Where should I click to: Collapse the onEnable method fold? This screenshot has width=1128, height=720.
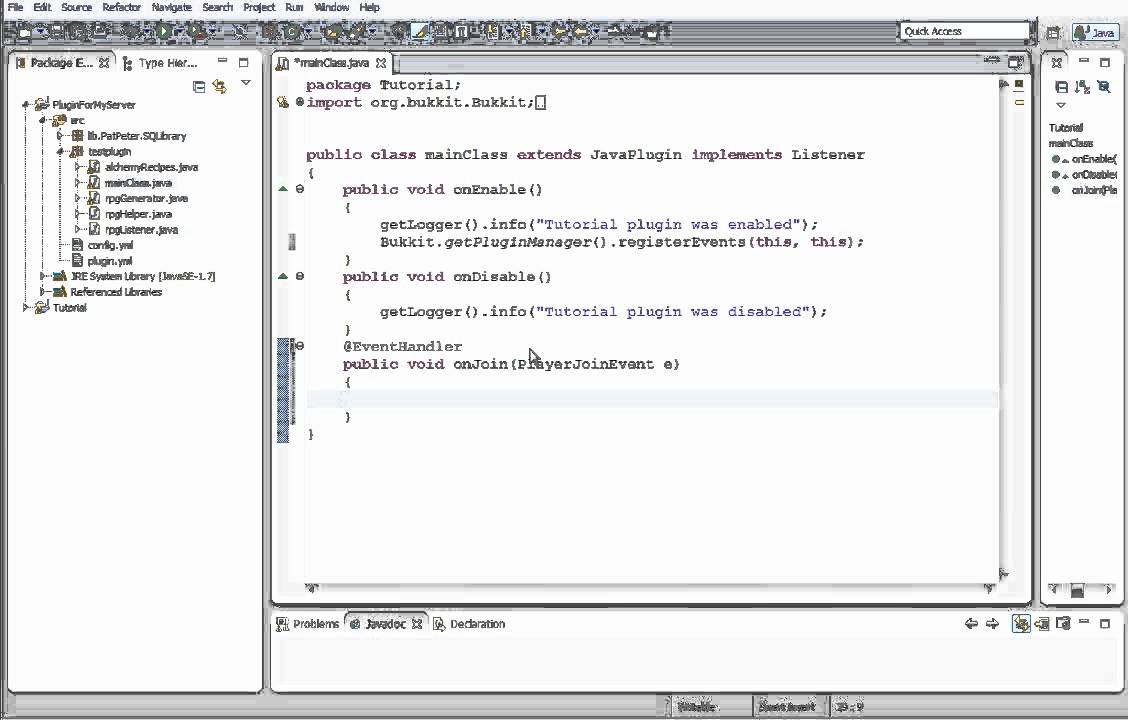tap(300, 189)
